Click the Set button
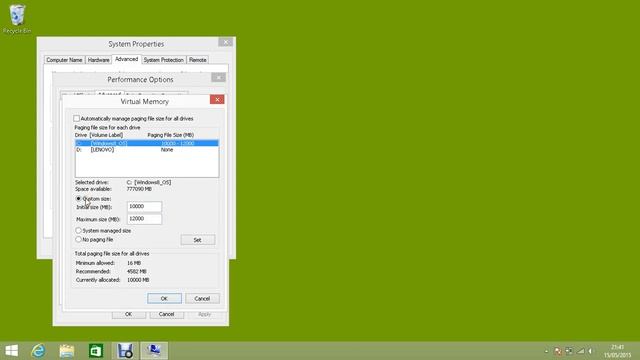The image size is (640, 360). pos(198,240)
